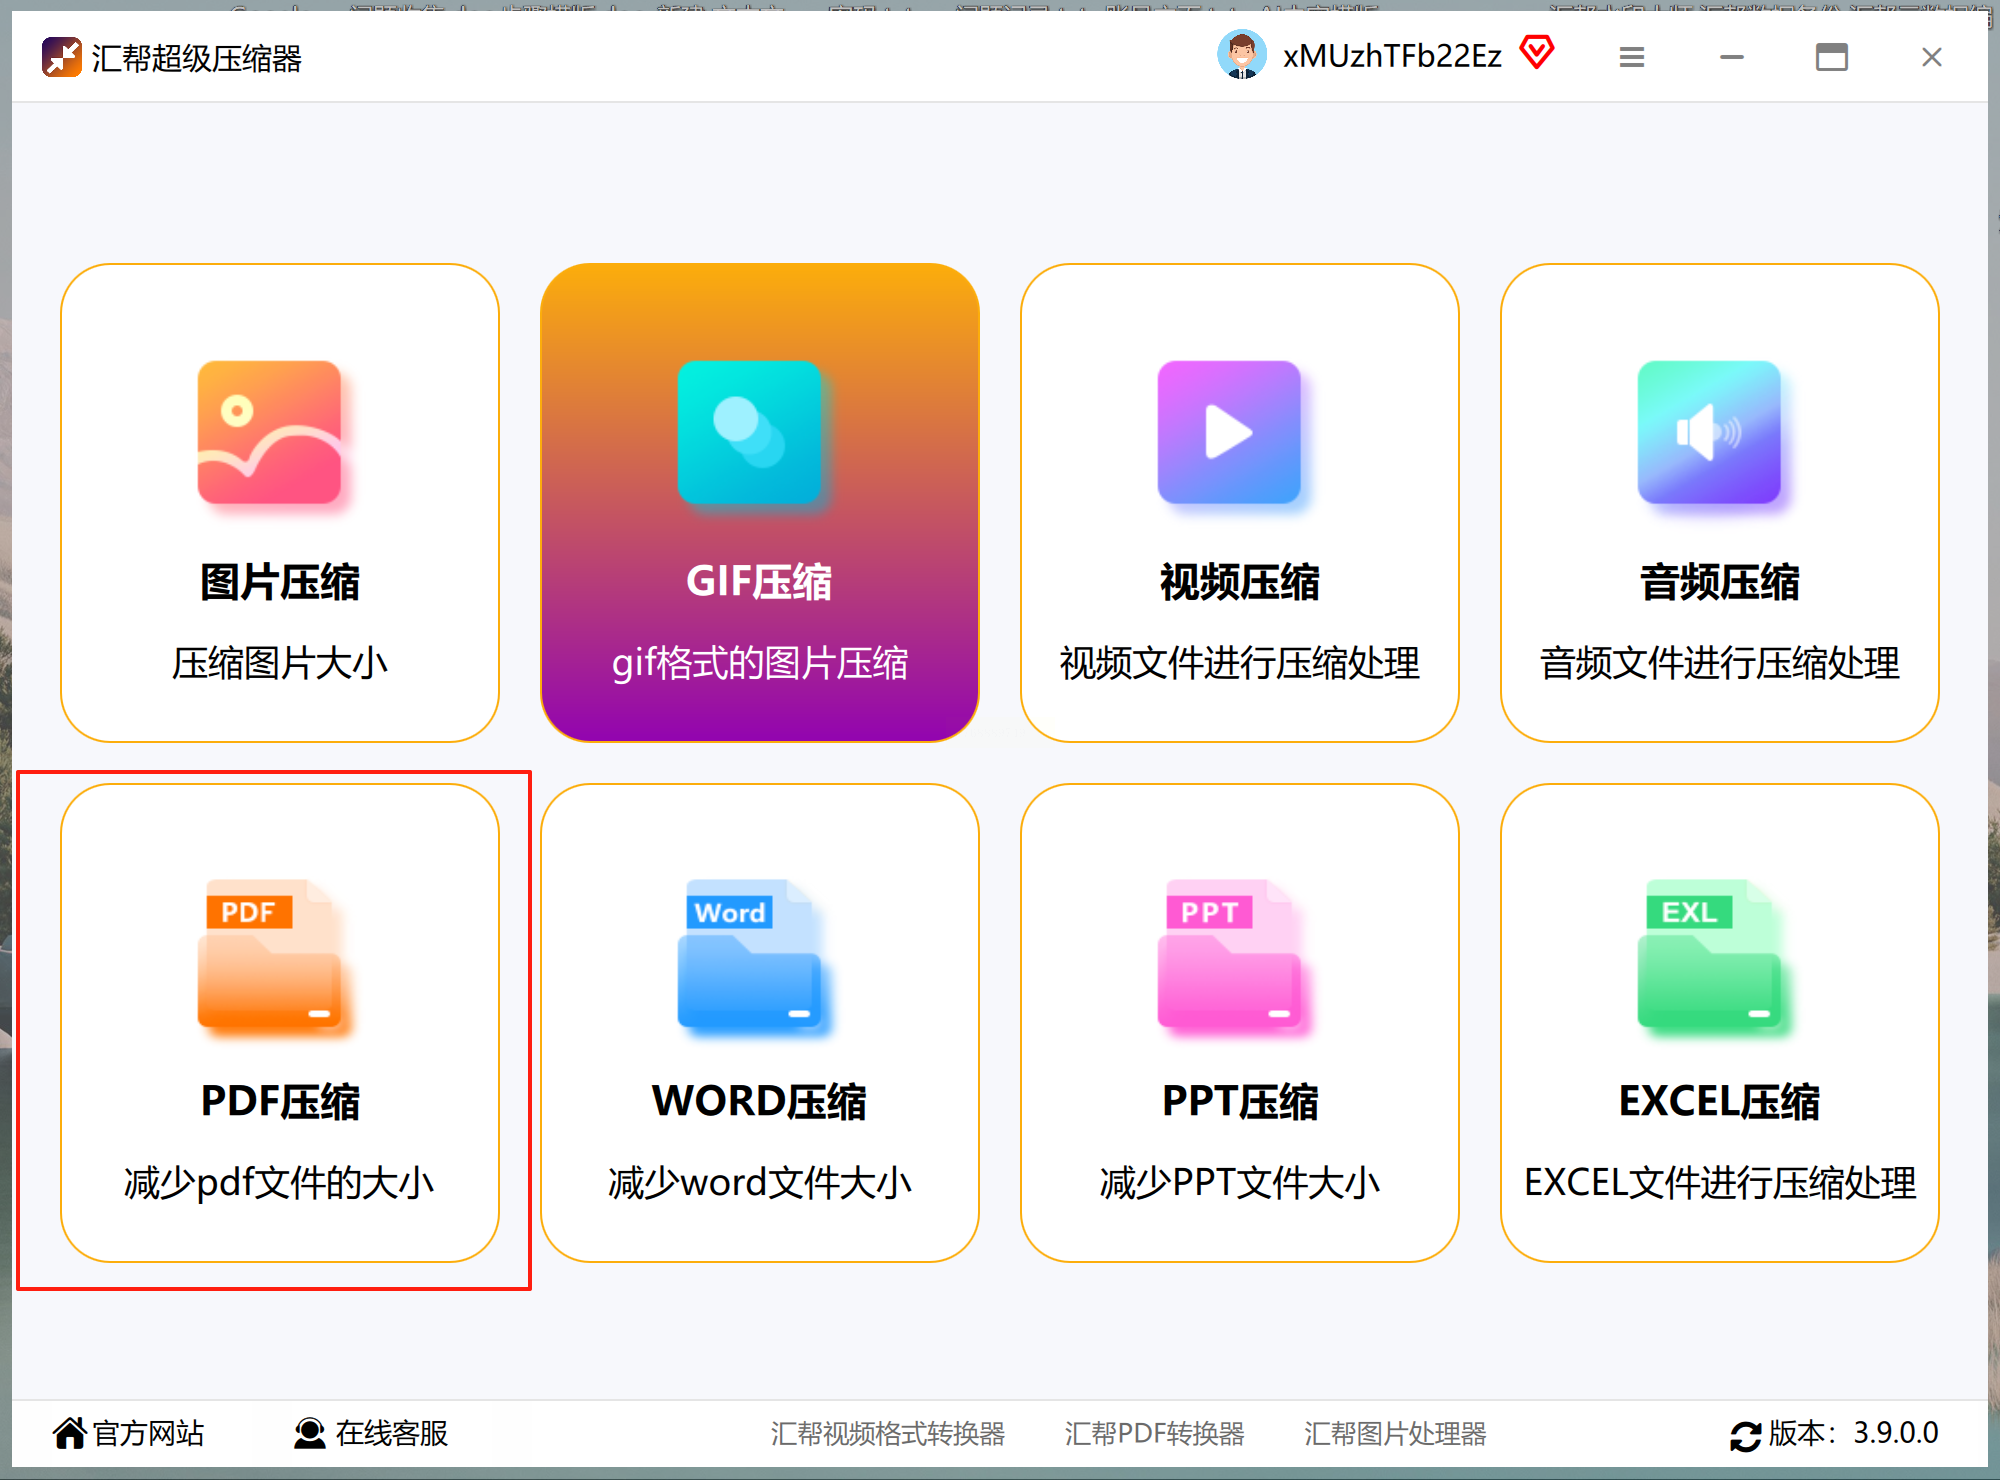Open the video compression play icon
Image resolution: width=2000 pixels, height=1480 pixels.
click(1229, 433)
